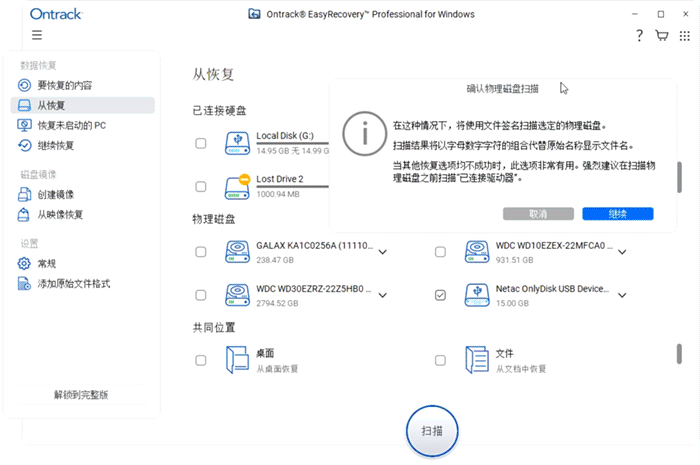Open help via the question mark icon
Image resolution: width=700 pixels, height=465 pixels.
click(x=639, y=35)
